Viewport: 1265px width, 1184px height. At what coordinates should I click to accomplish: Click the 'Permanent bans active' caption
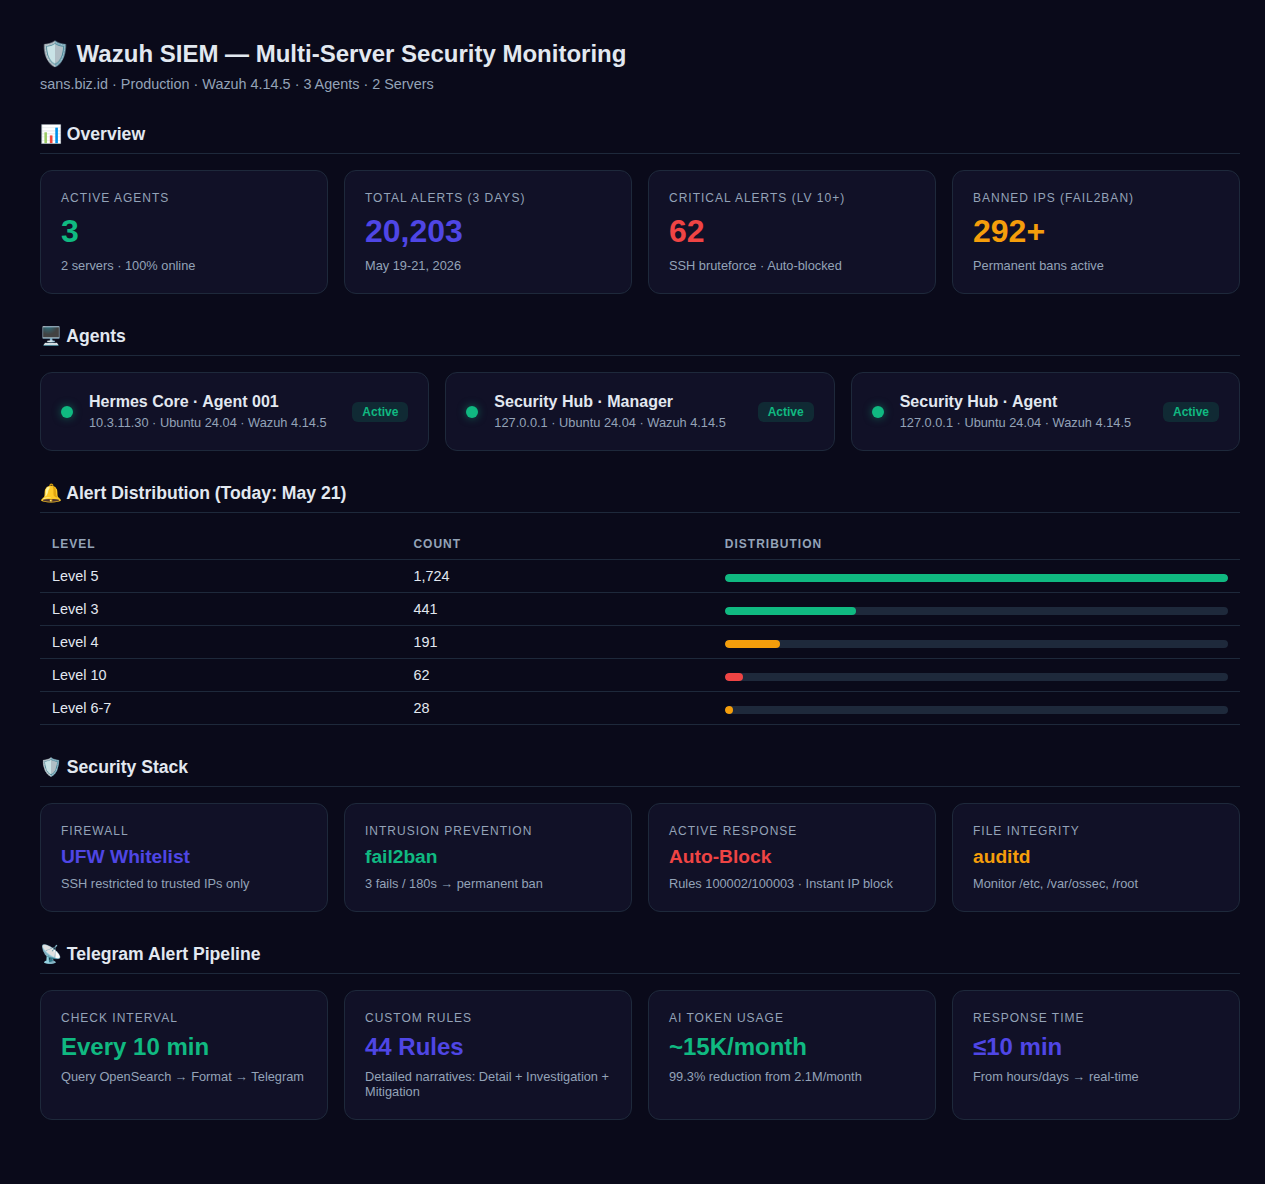1038,266
